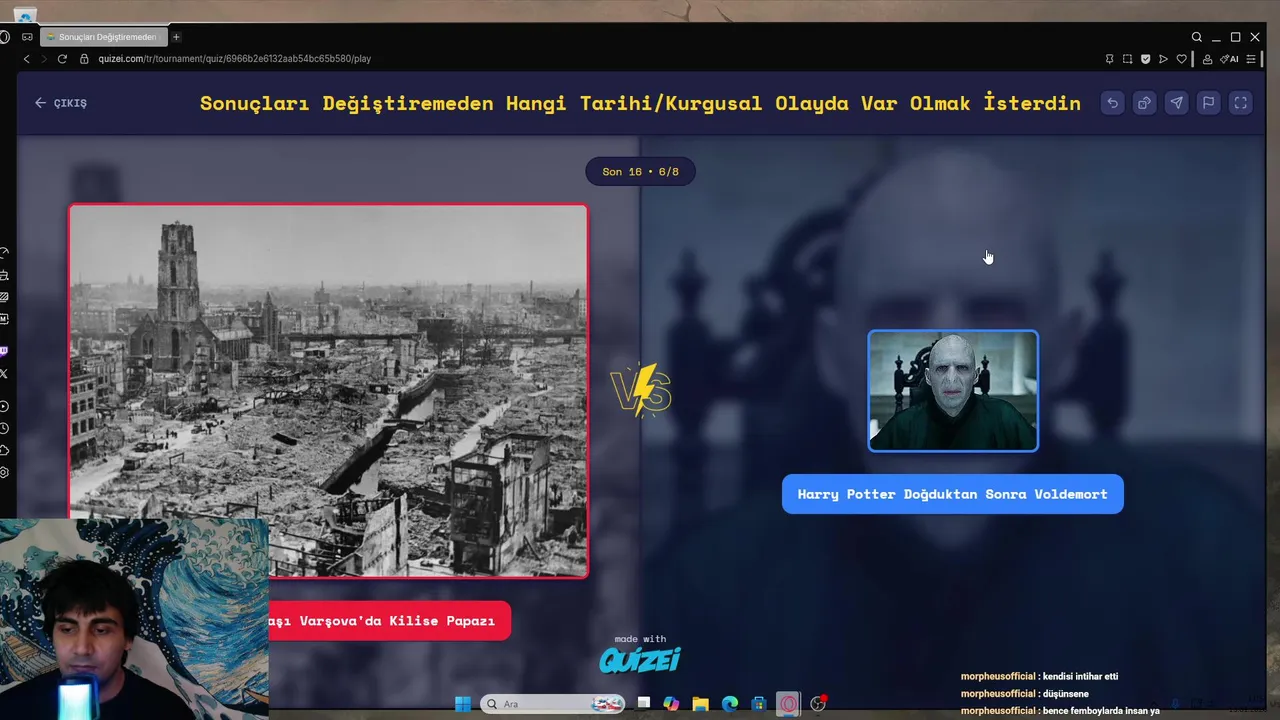Click the Son 16 • 6/8 round indicator
Image resolution: width=1280 pixels, height=720 pixels.
coord(640,172)
